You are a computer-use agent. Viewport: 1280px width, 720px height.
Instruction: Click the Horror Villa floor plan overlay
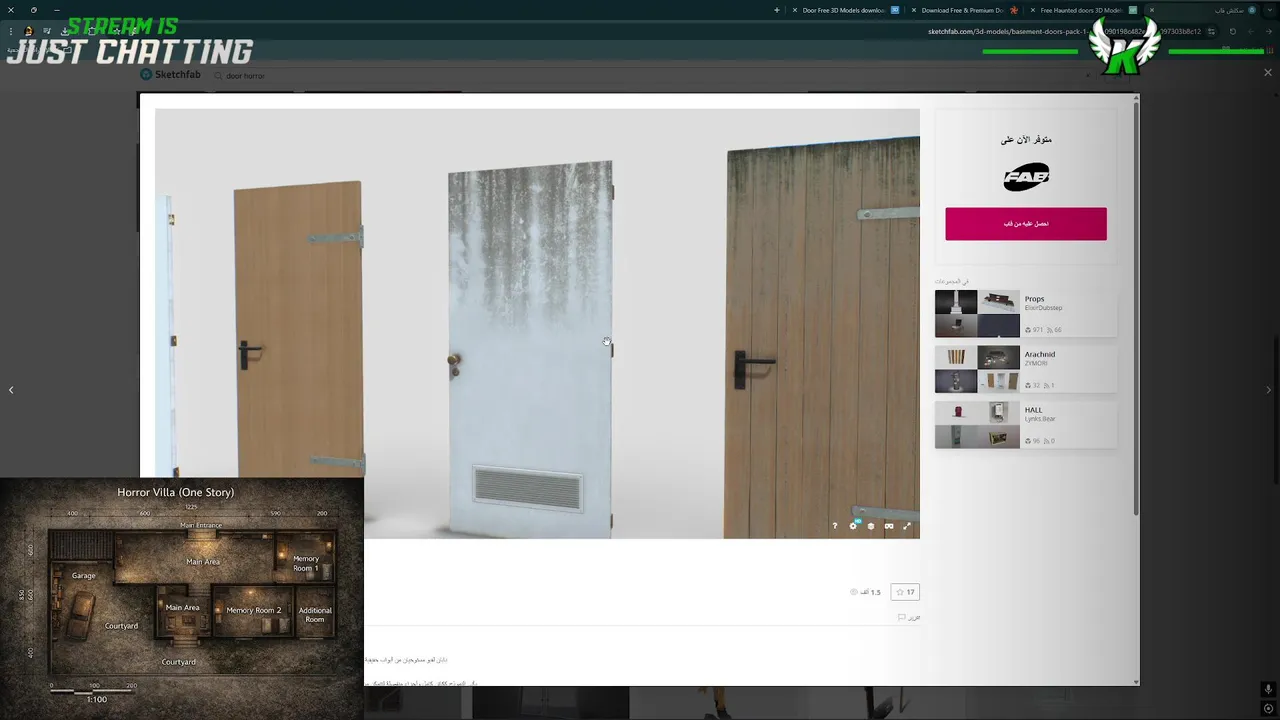click(182, 598)
